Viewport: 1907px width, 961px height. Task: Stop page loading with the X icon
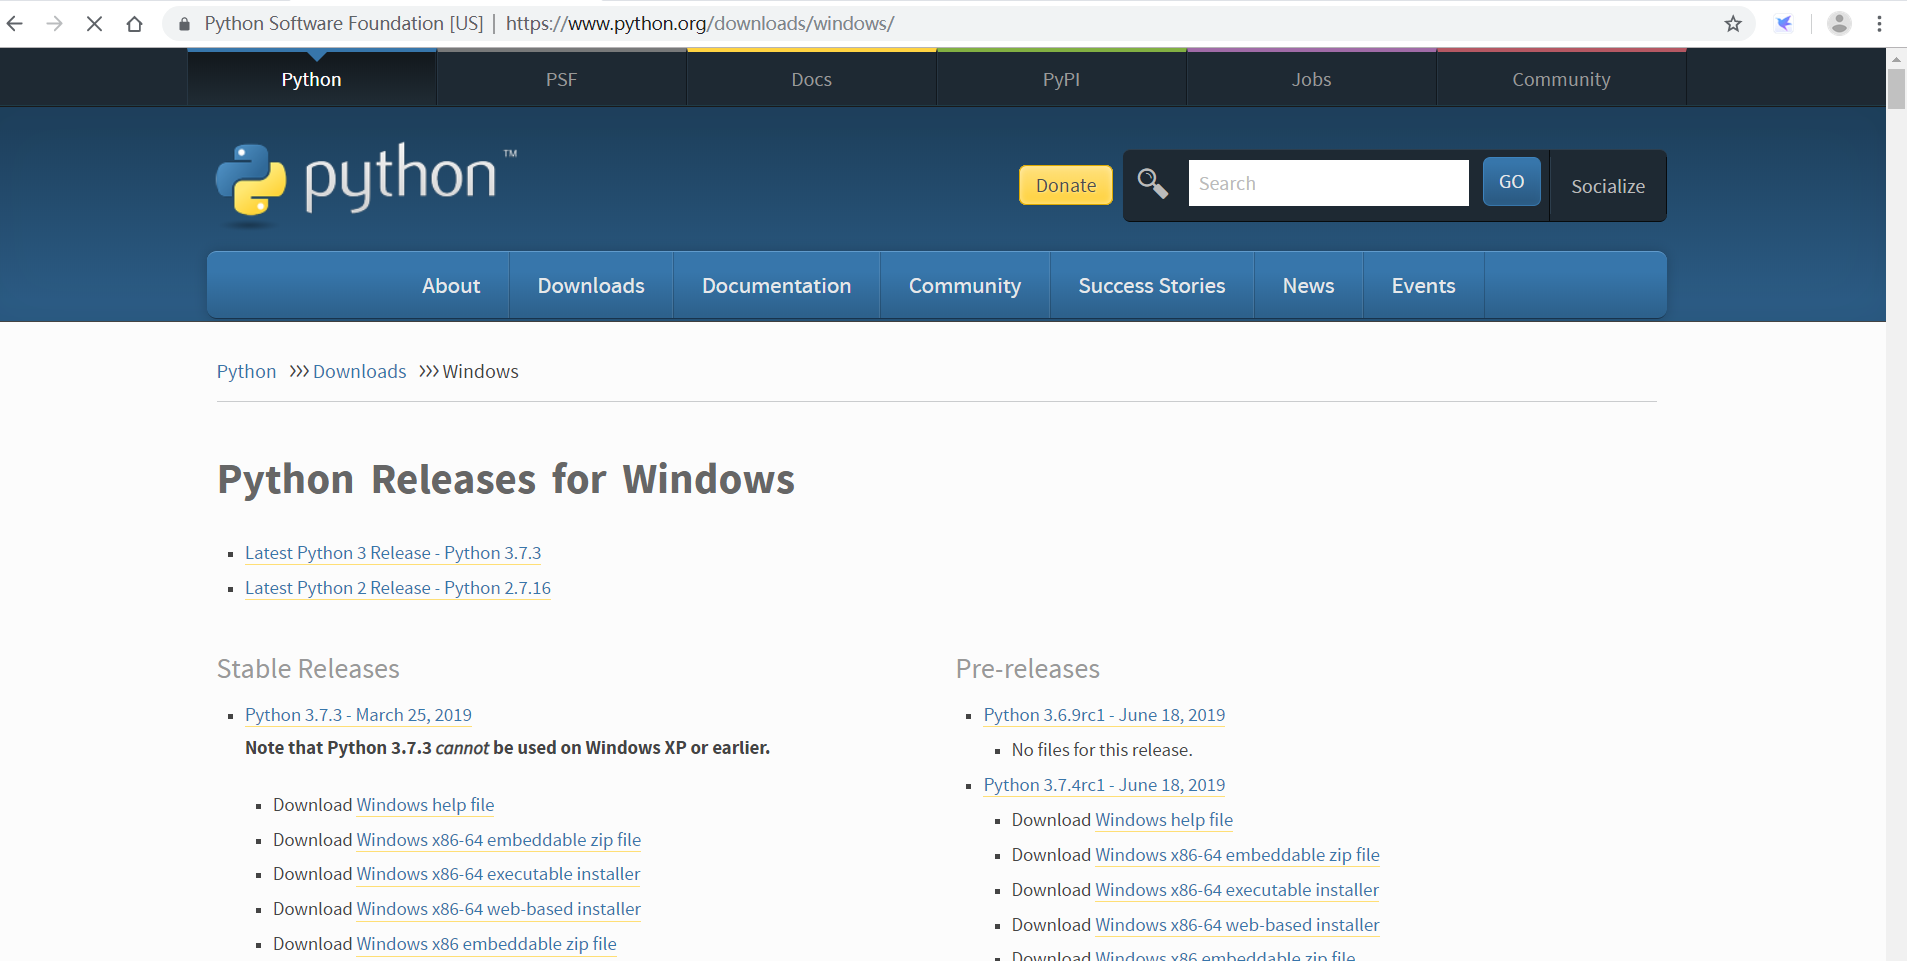[x=95, y=23]
